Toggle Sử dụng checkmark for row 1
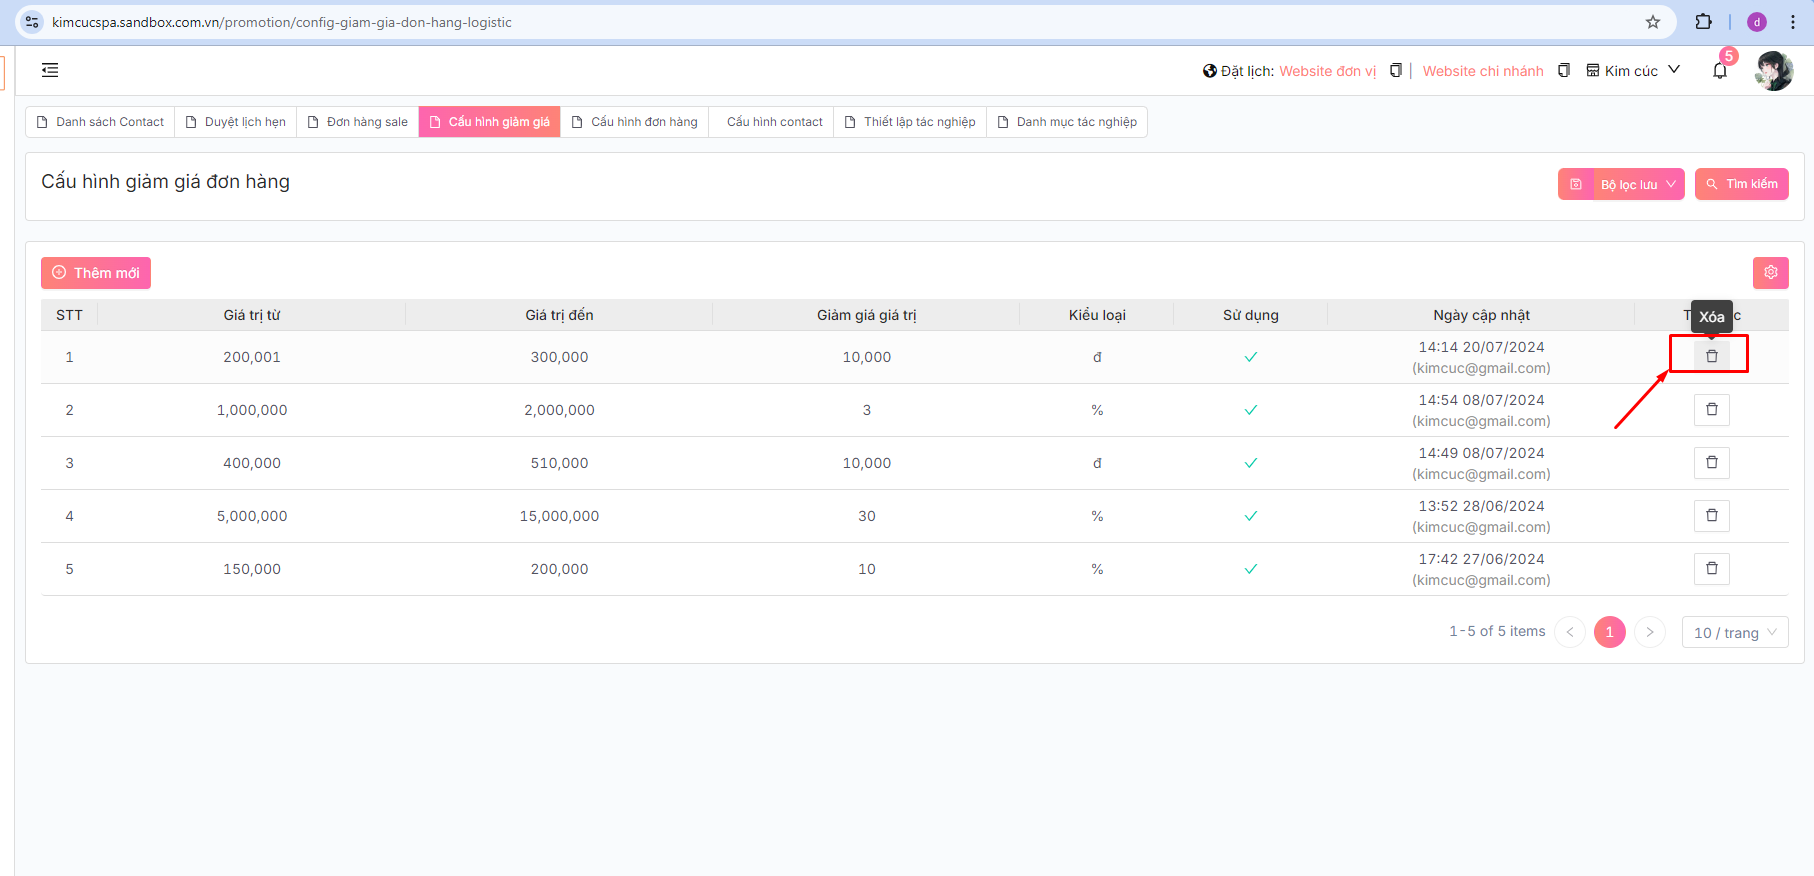Image resolution: width=1814 pixels, height=876 pixels. coord(1250,357)
